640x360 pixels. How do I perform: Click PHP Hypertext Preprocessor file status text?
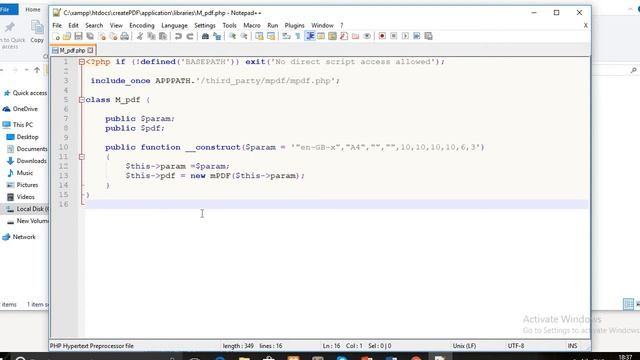tap(92, 346)
